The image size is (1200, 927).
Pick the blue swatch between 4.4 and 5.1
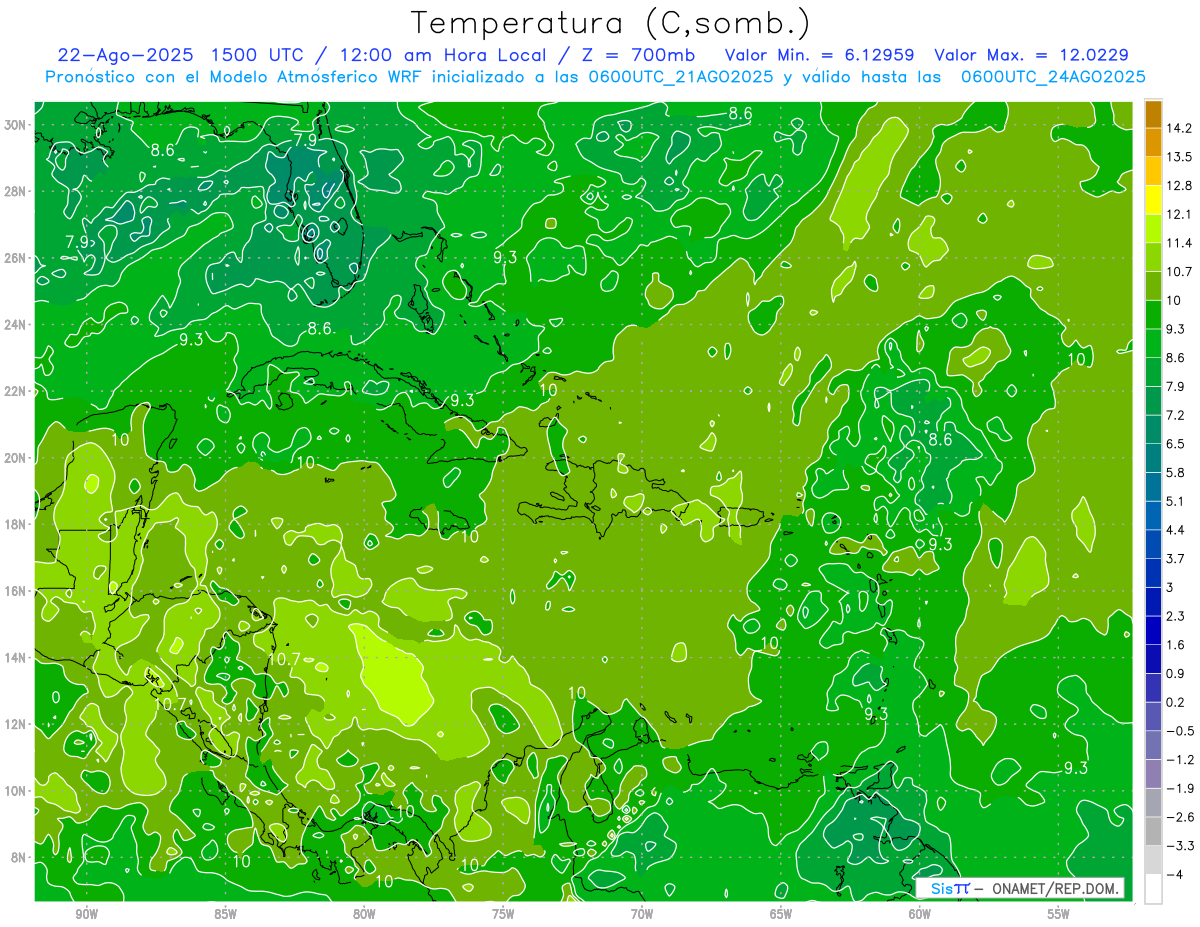click(x=1153, y=515)
